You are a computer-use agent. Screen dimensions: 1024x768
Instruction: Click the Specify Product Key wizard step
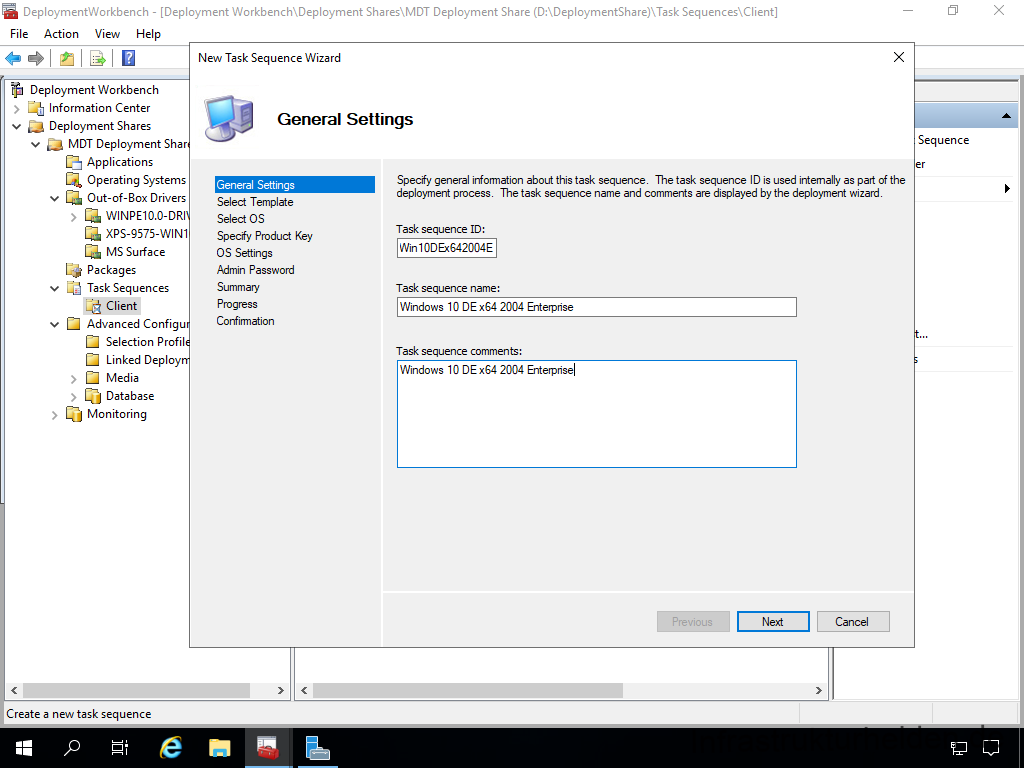pyautogui.click(x=264, y=236)
